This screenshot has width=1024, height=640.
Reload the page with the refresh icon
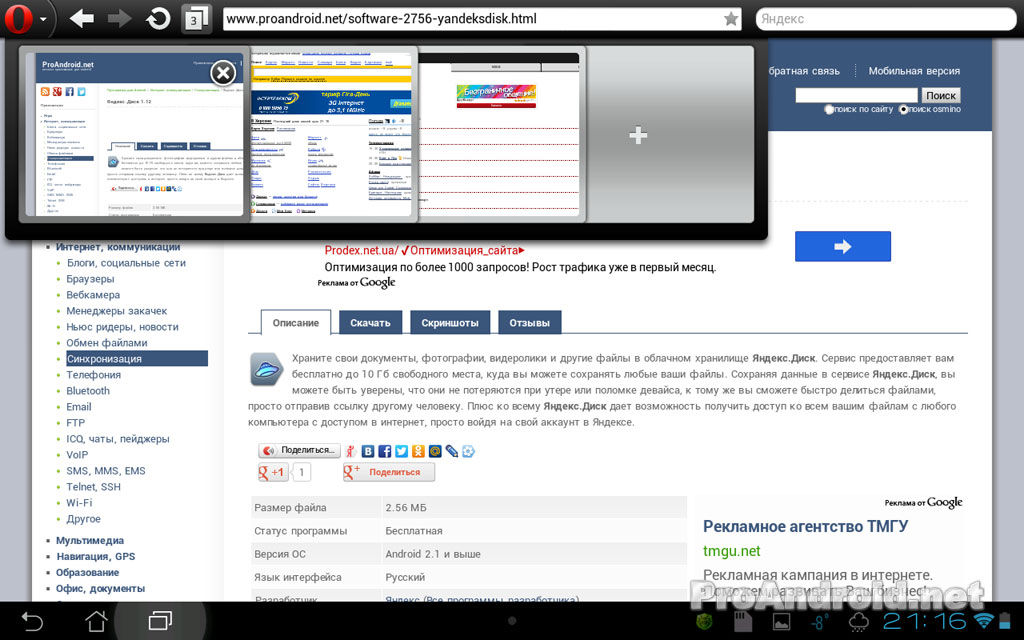point(157,18)
